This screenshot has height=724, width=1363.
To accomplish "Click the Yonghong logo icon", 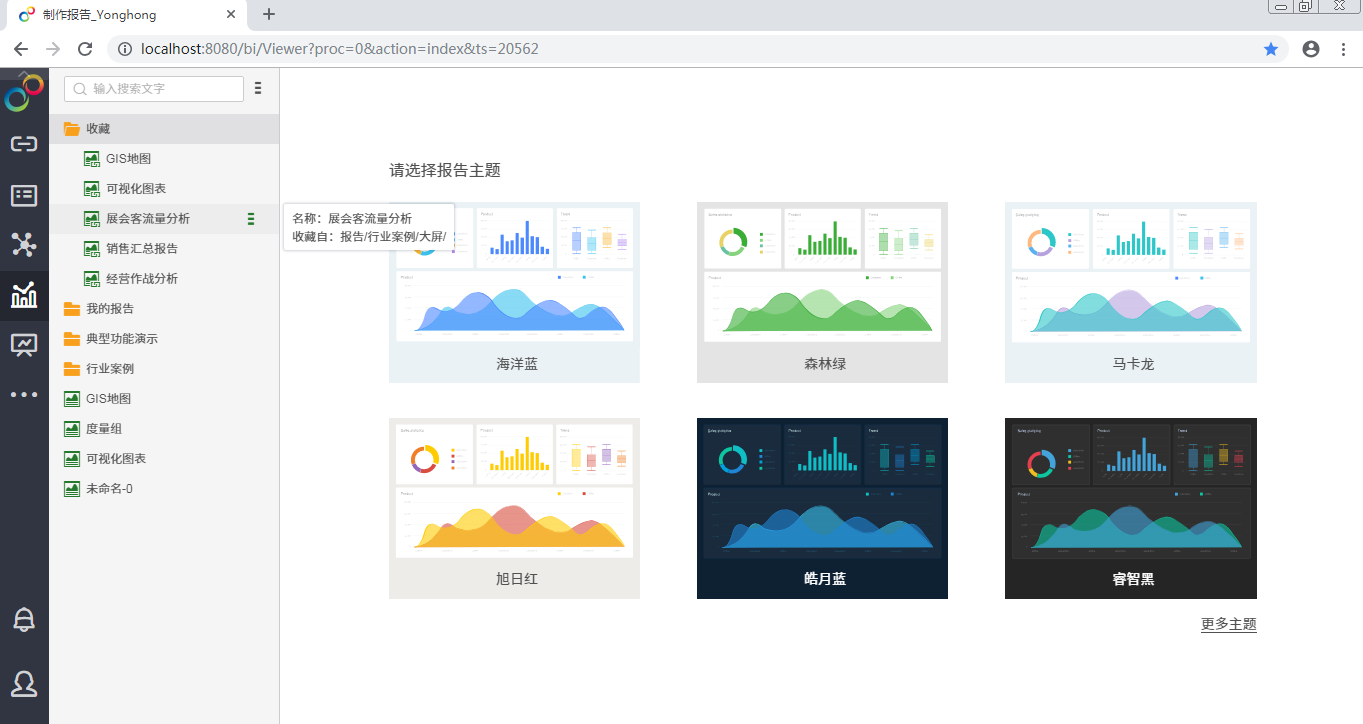I will tap(24, 93).
